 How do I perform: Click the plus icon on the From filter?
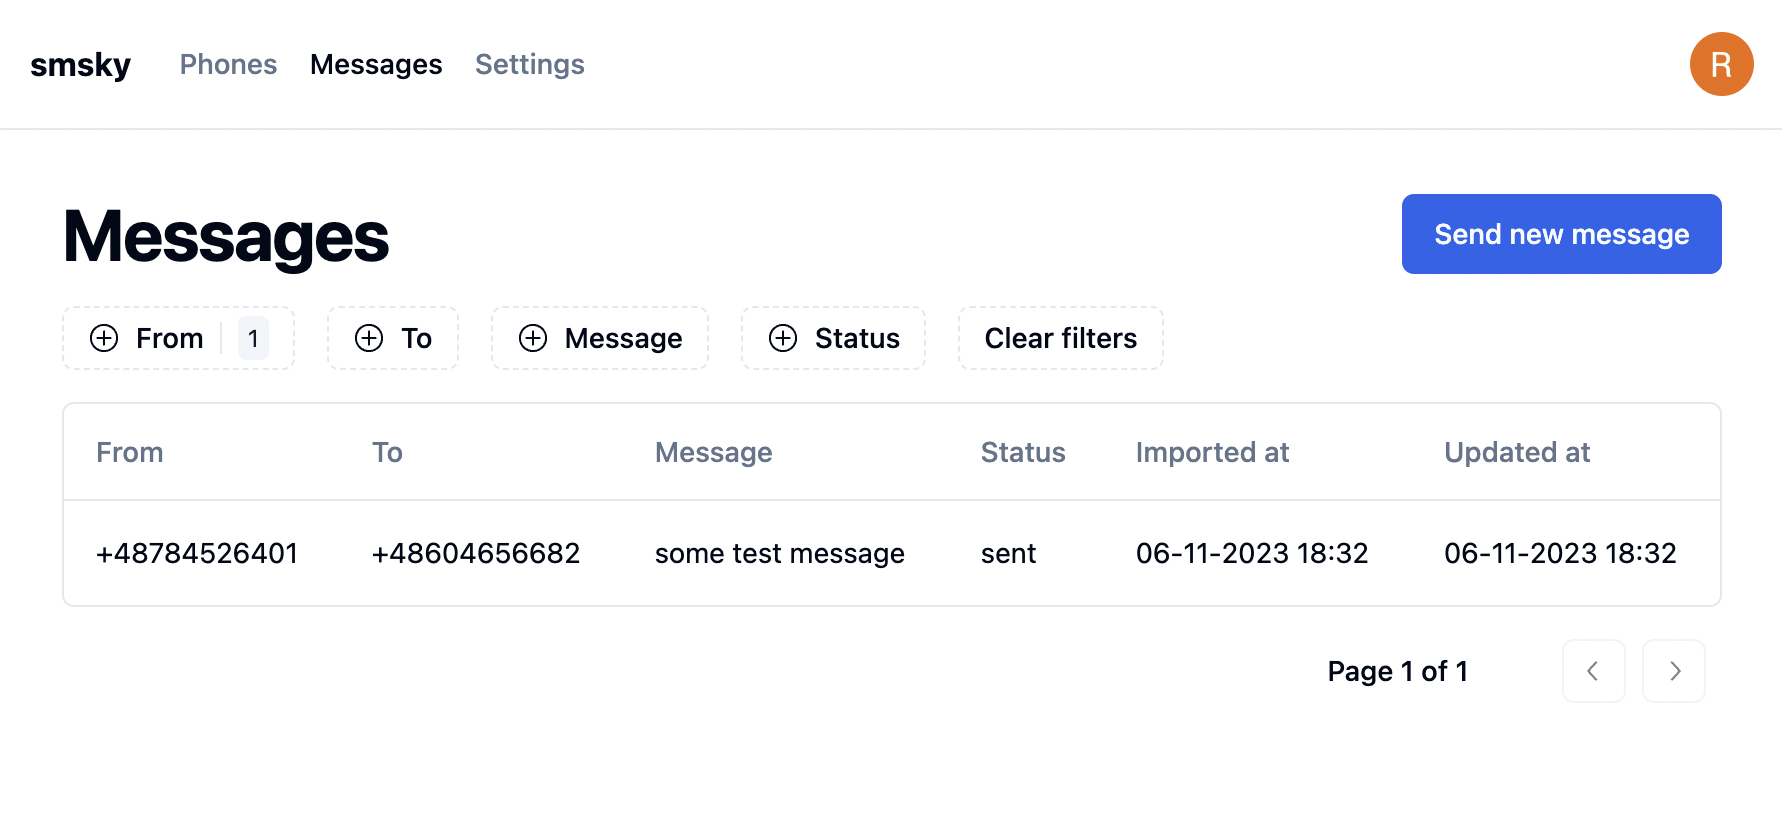(x=103, y=338)
